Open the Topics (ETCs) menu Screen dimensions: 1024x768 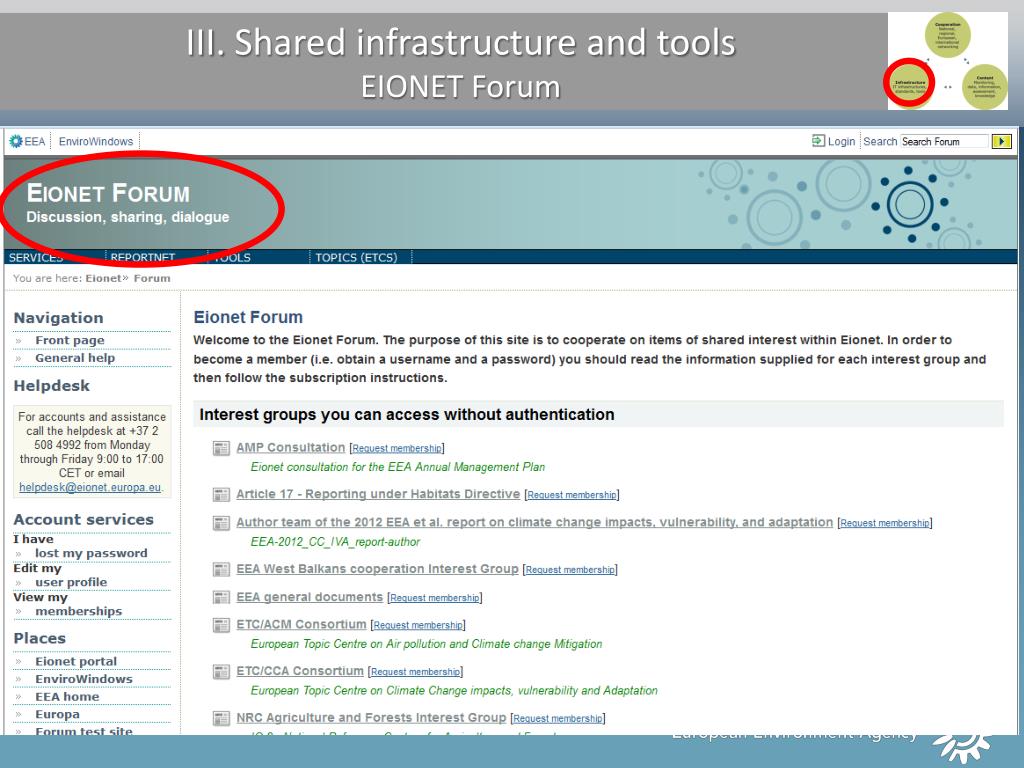click(x=356, y=257)
